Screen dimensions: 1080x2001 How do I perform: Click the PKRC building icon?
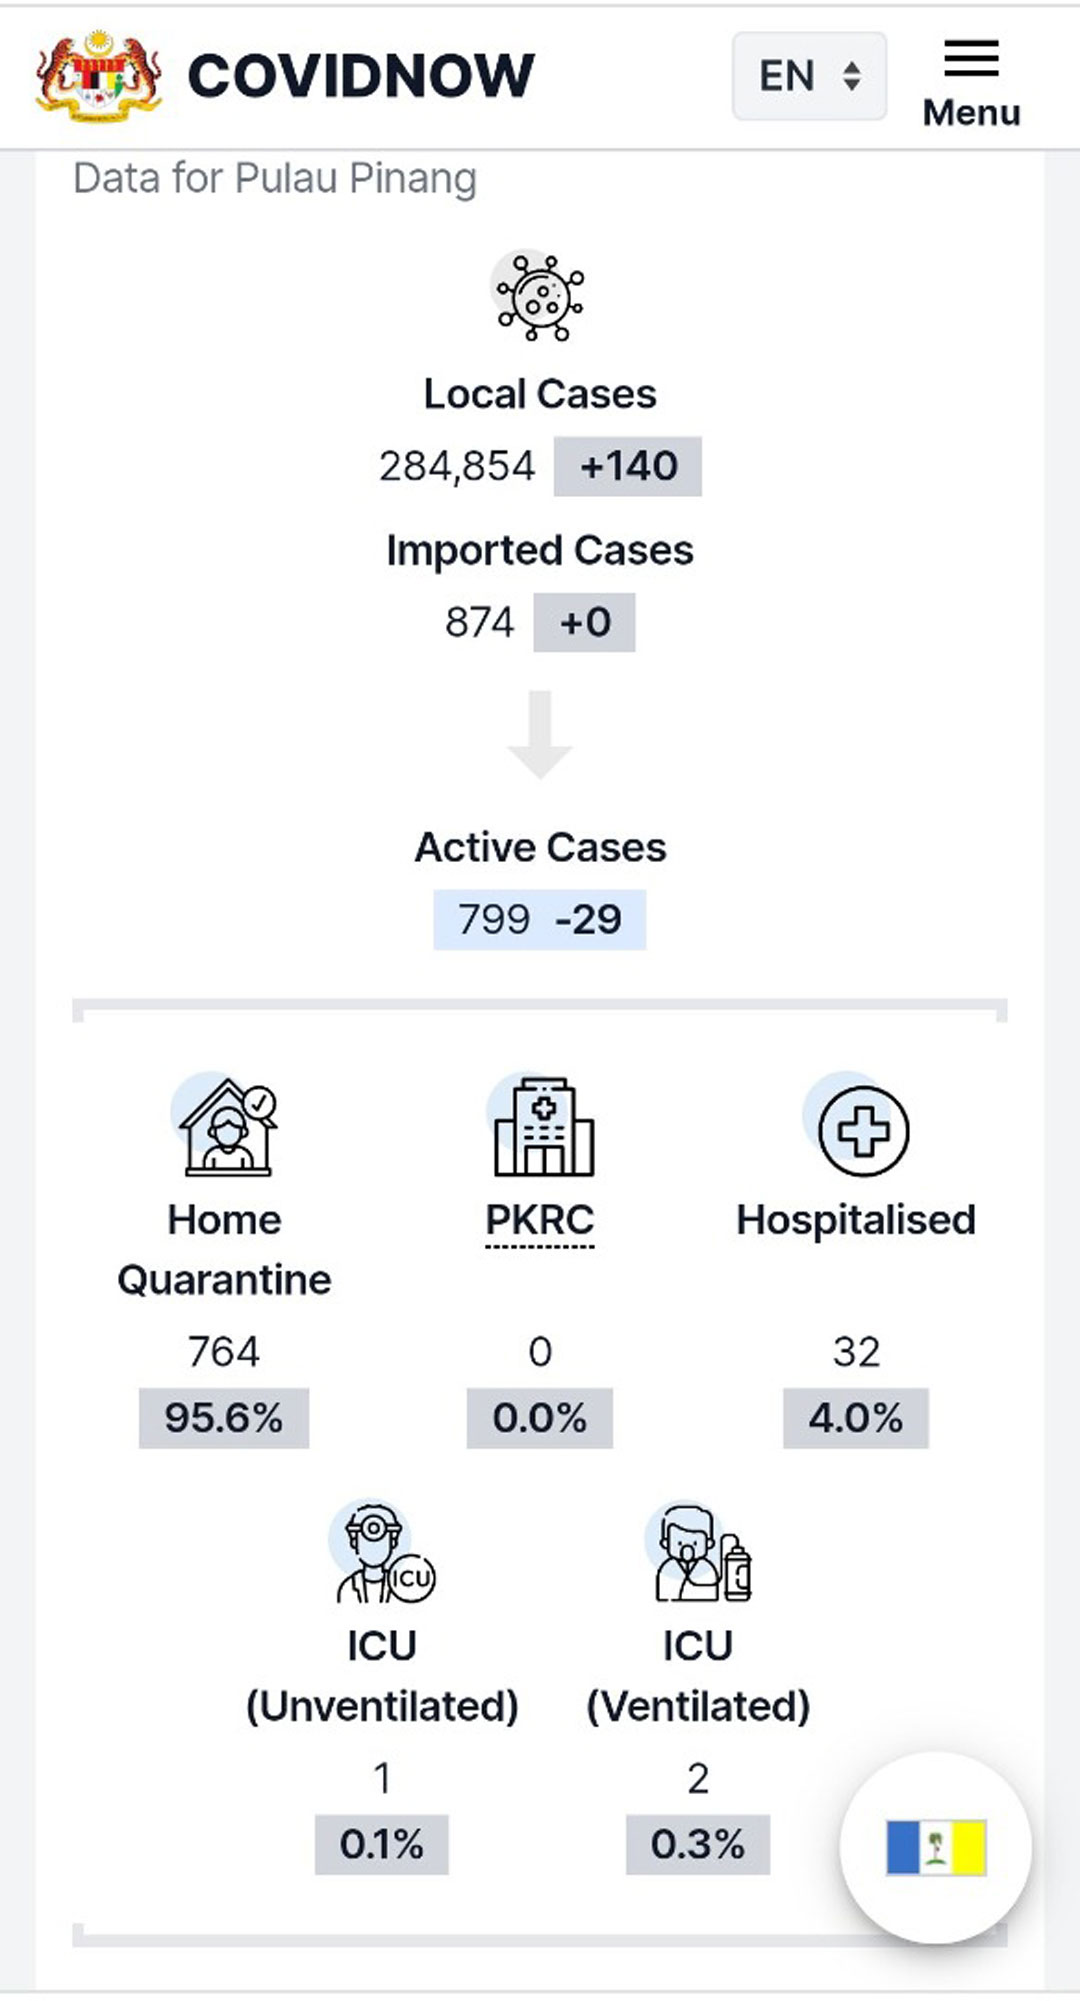[541, 1125]
